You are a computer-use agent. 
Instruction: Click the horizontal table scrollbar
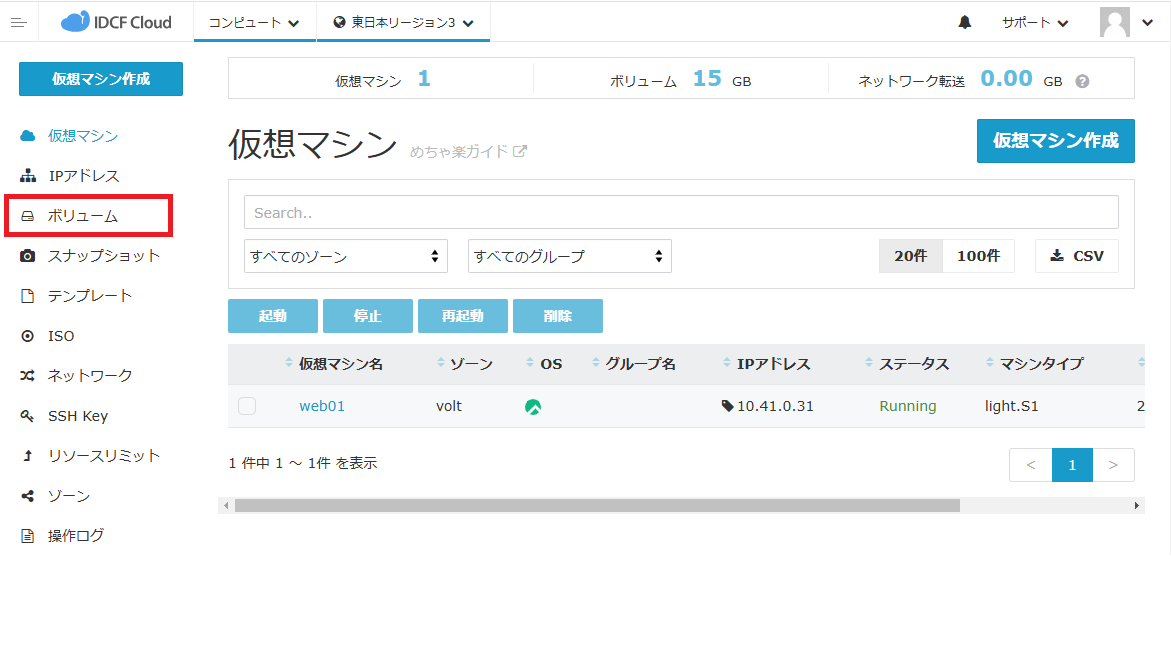click(x=596, y=506)
